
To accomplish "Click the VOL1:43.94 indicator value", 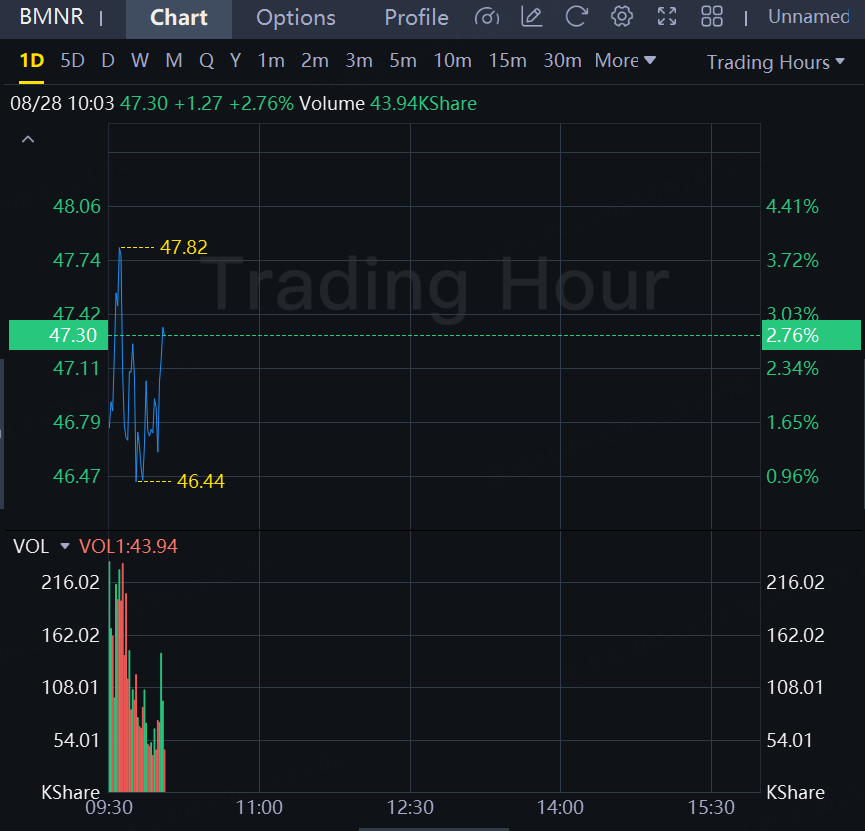I will (129, 546).
